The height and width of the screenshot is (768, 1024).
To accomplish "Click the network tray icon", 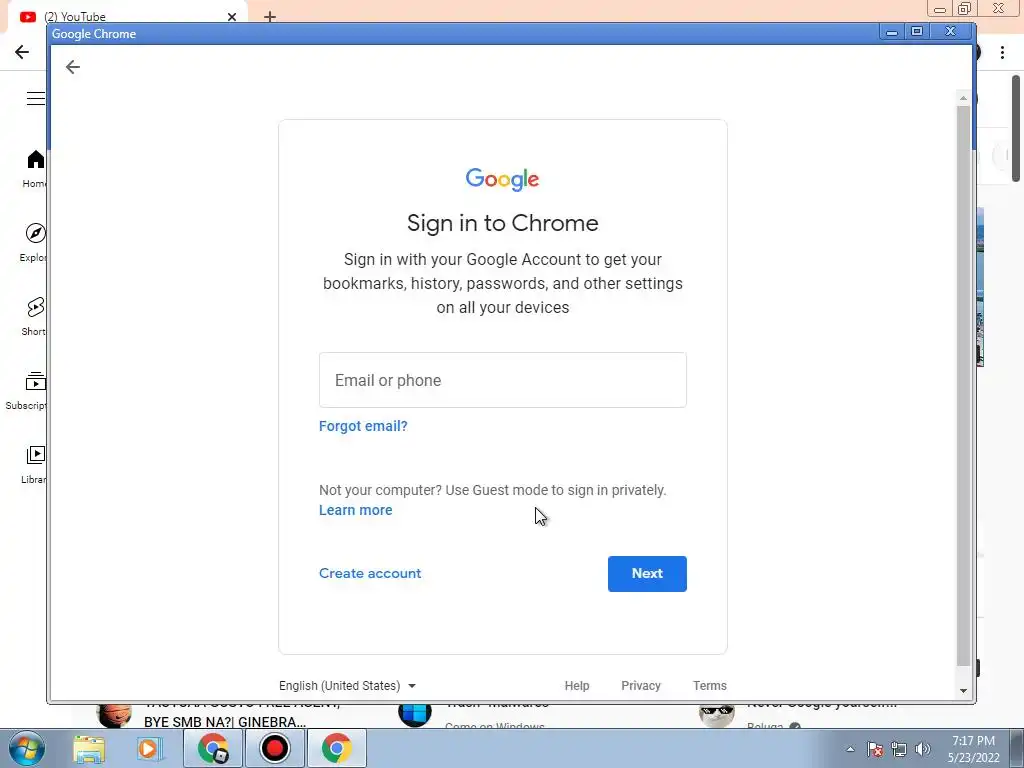I will click(x=899, y=749).
